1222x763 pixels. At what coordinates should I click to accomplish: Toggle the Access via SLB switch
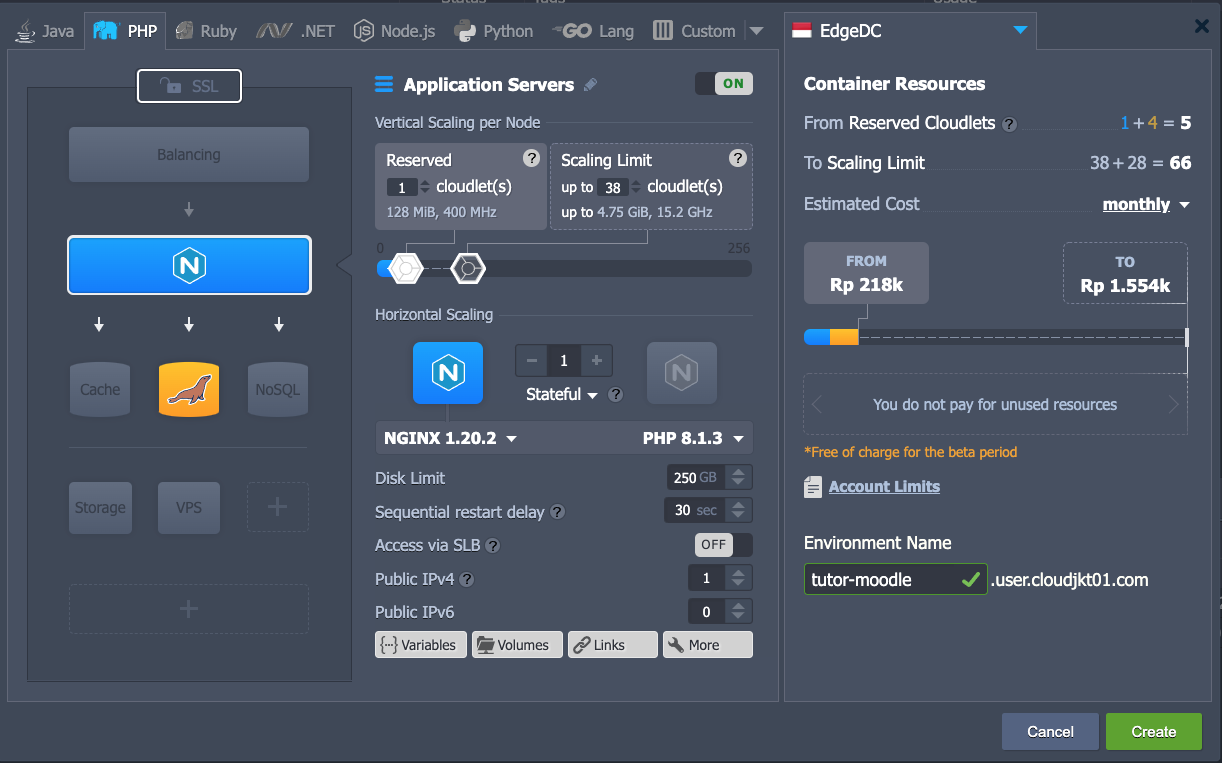click(724, 545)
